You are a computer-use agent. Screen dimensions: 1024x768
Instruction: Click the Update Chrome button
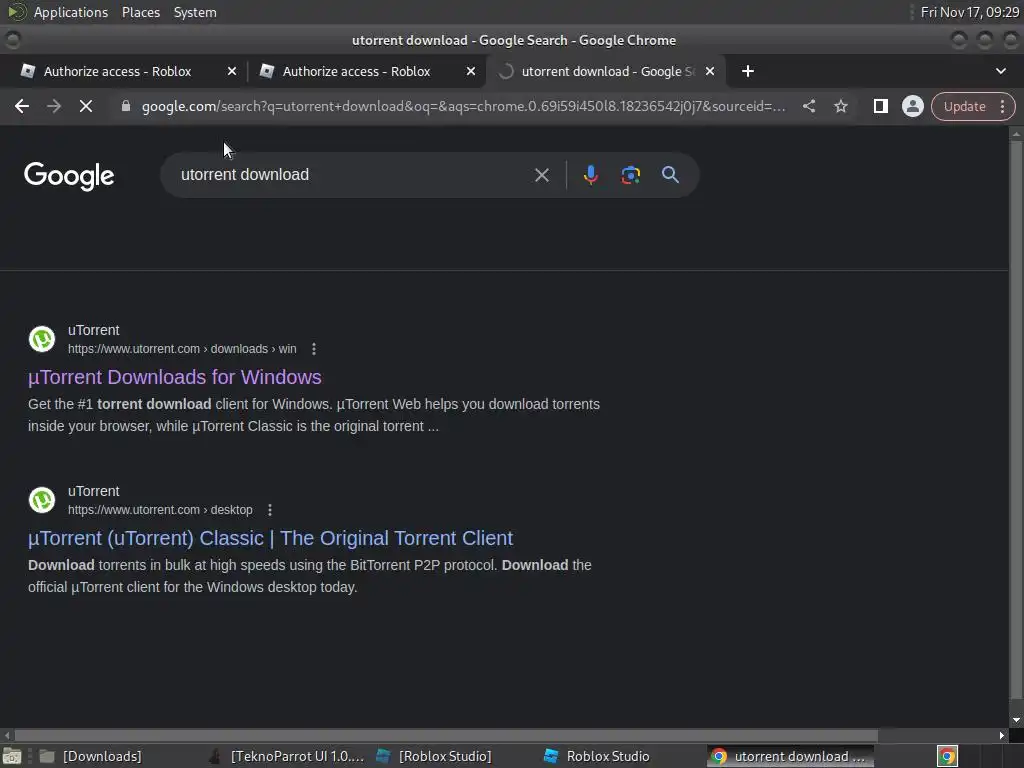point(965,106)
